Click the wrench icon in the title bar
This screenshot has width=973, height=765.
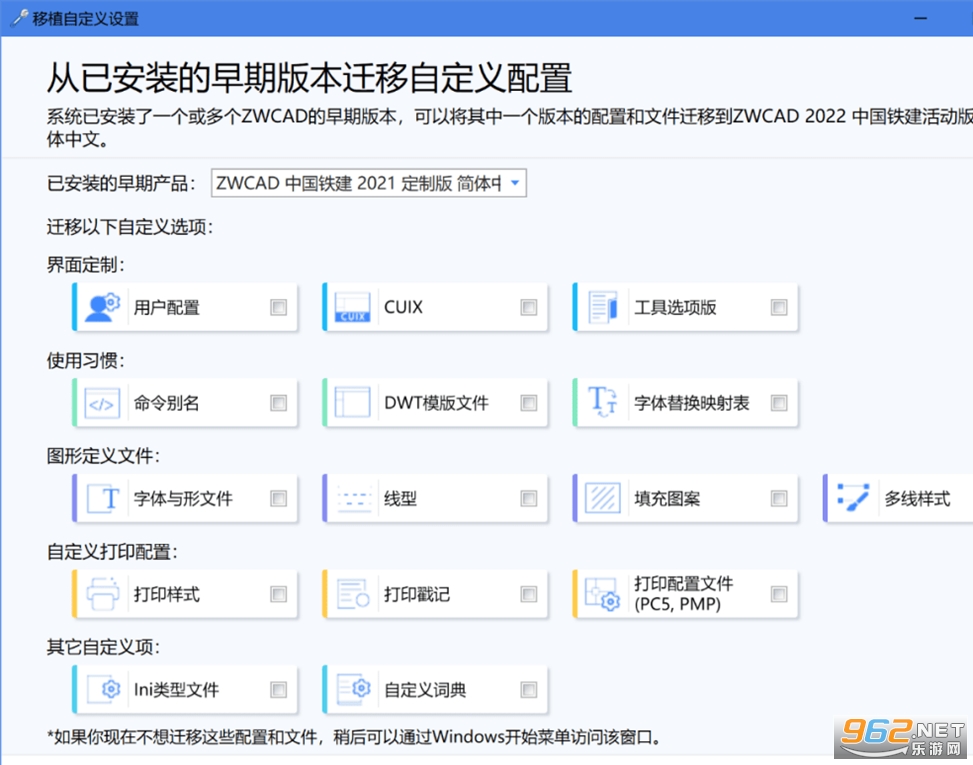click(x=20, y=18)
